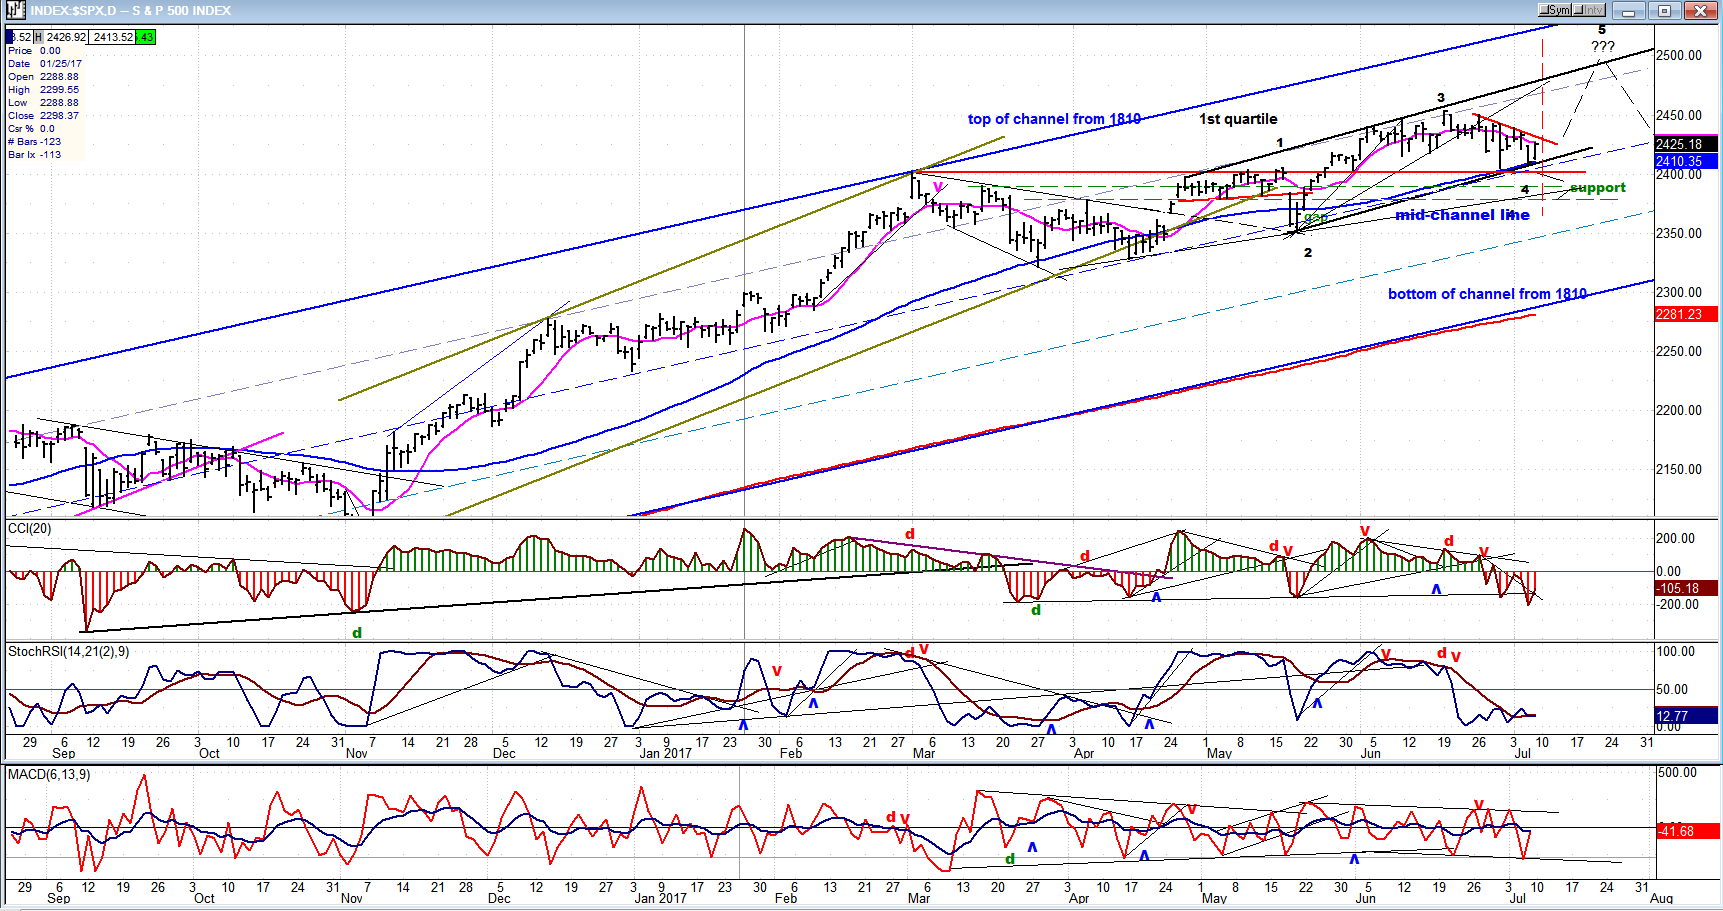1723x911 pixels.
Task: Select the StochRSI(14,21(2),9) indicator label
Action: 68,651
